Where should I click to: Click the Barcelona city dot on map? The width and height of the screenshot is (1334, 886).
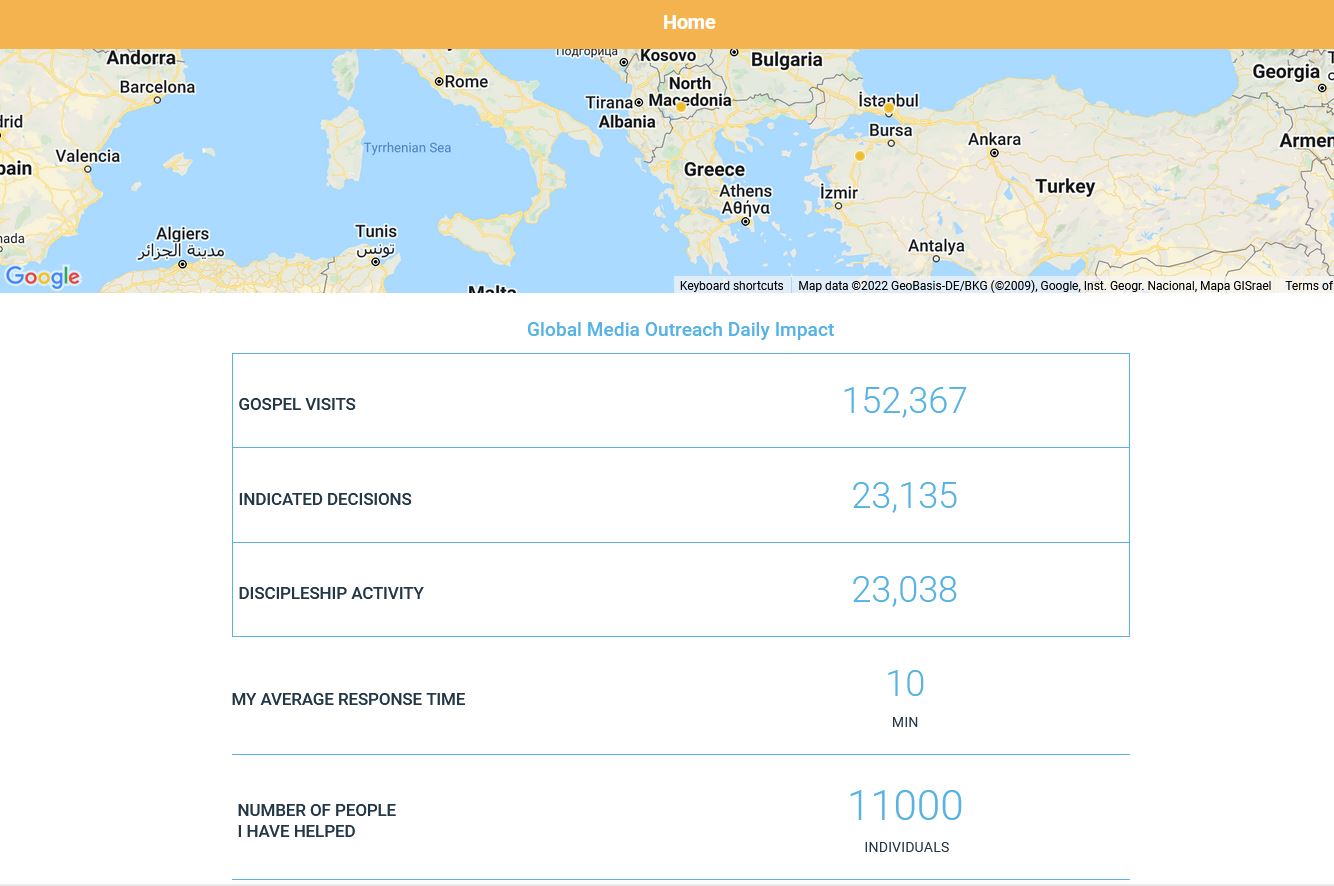click(x=157, y=100)
